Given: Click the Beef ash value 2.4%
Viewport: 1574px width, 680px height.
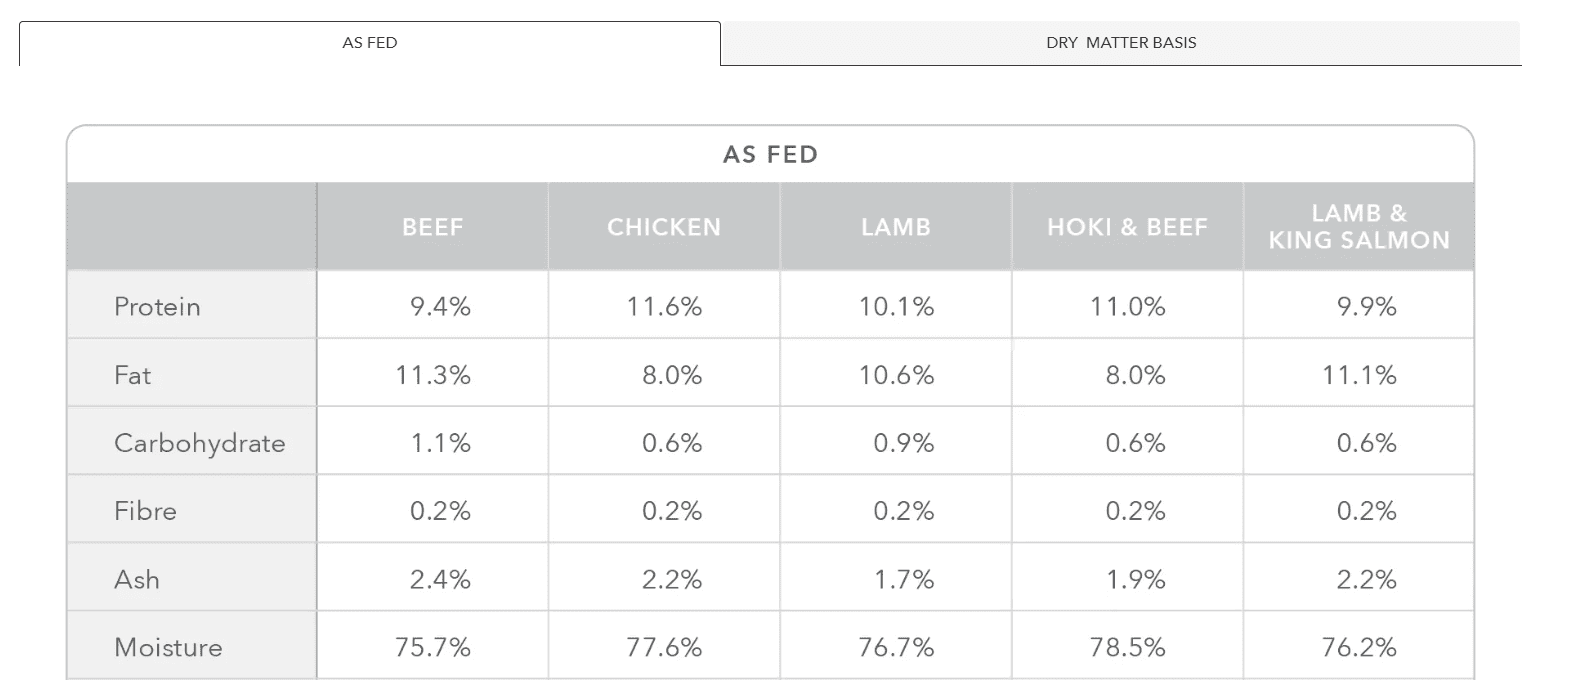Looking at the screenshot, I should (x=440, y=579).
